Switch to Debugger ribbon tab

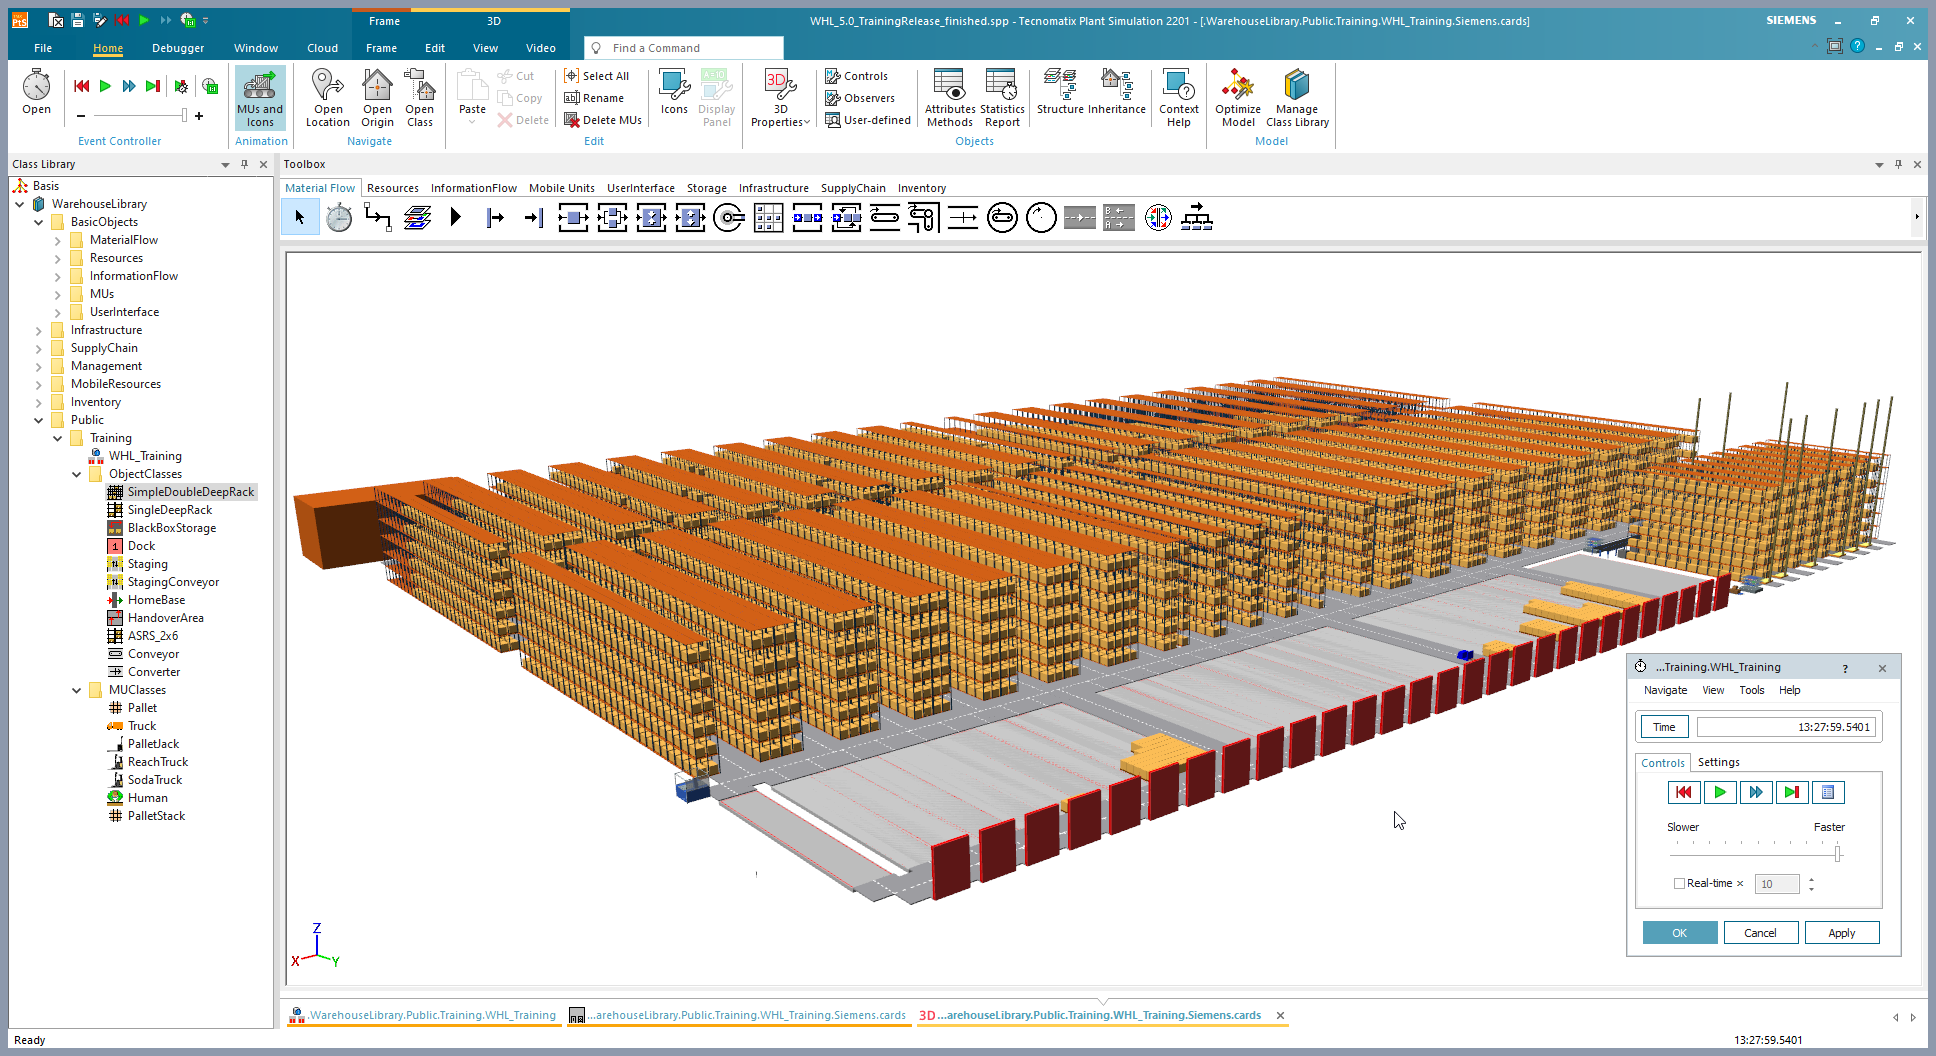[178, 48]
